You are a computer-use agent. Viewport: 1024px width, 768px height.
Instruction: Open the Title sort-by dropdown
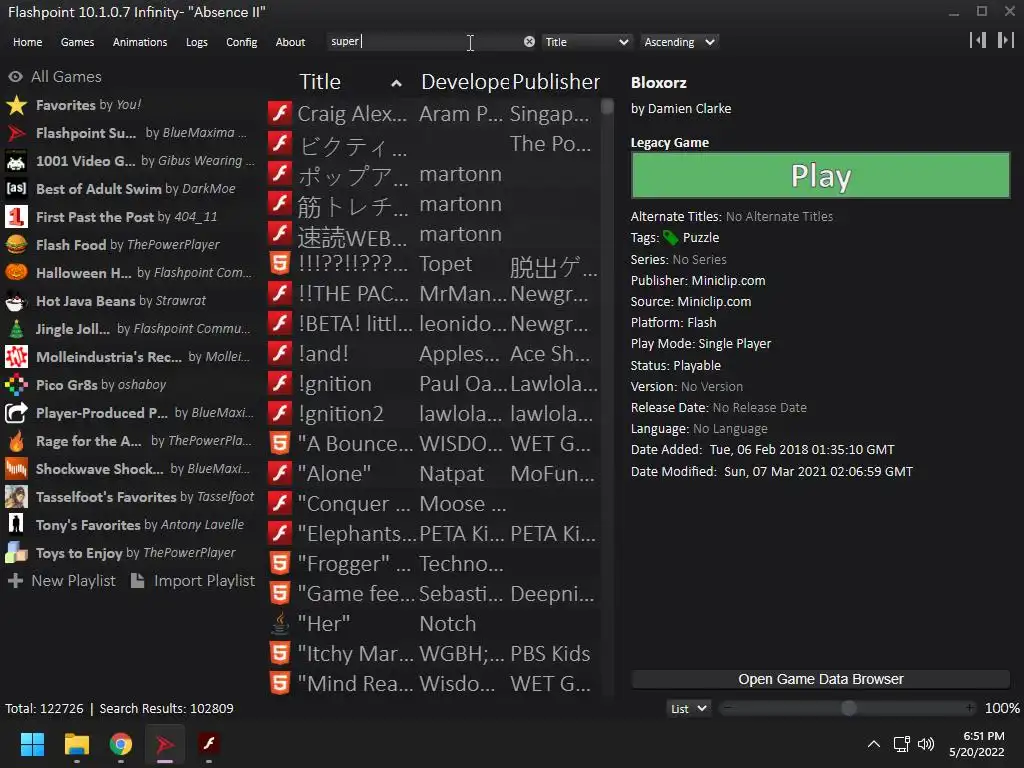pos(586,42)
